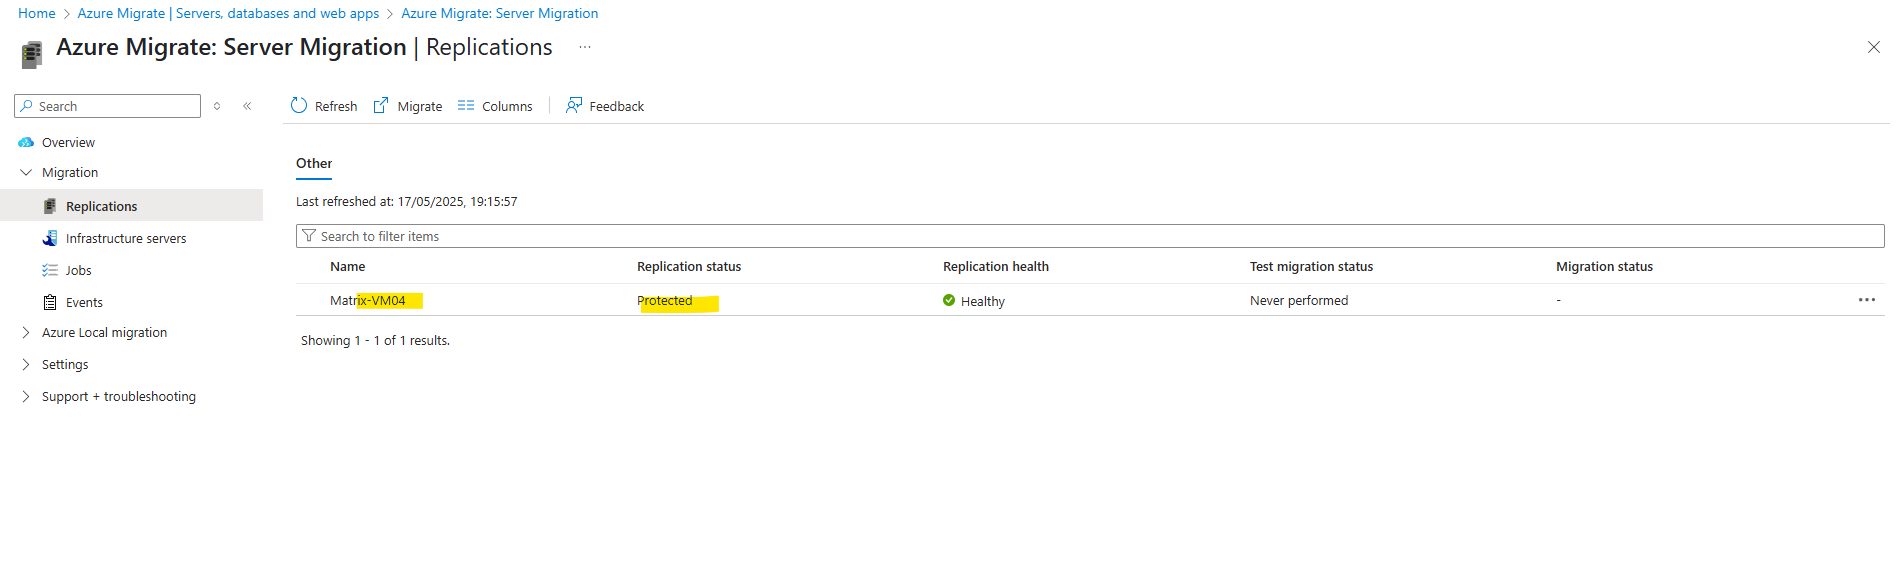Image resolution: width=1902 pixels, height=565 pixels.
Task: Click the Events clipboard icon
Action: (x=50, y=302)
